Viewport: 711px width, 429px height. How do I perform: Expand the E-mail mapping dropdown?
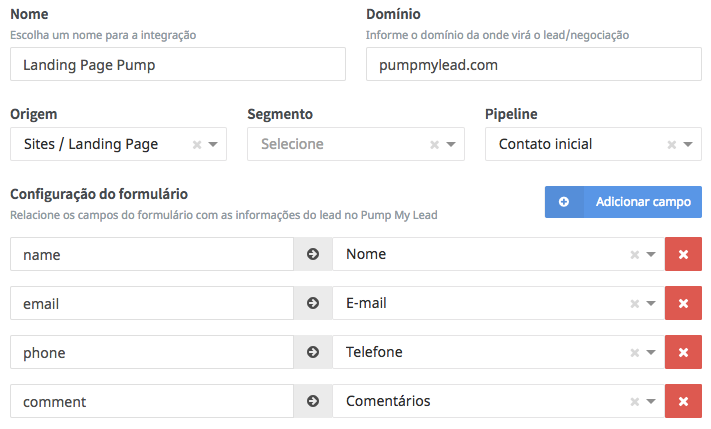click(x=651, y=303)
